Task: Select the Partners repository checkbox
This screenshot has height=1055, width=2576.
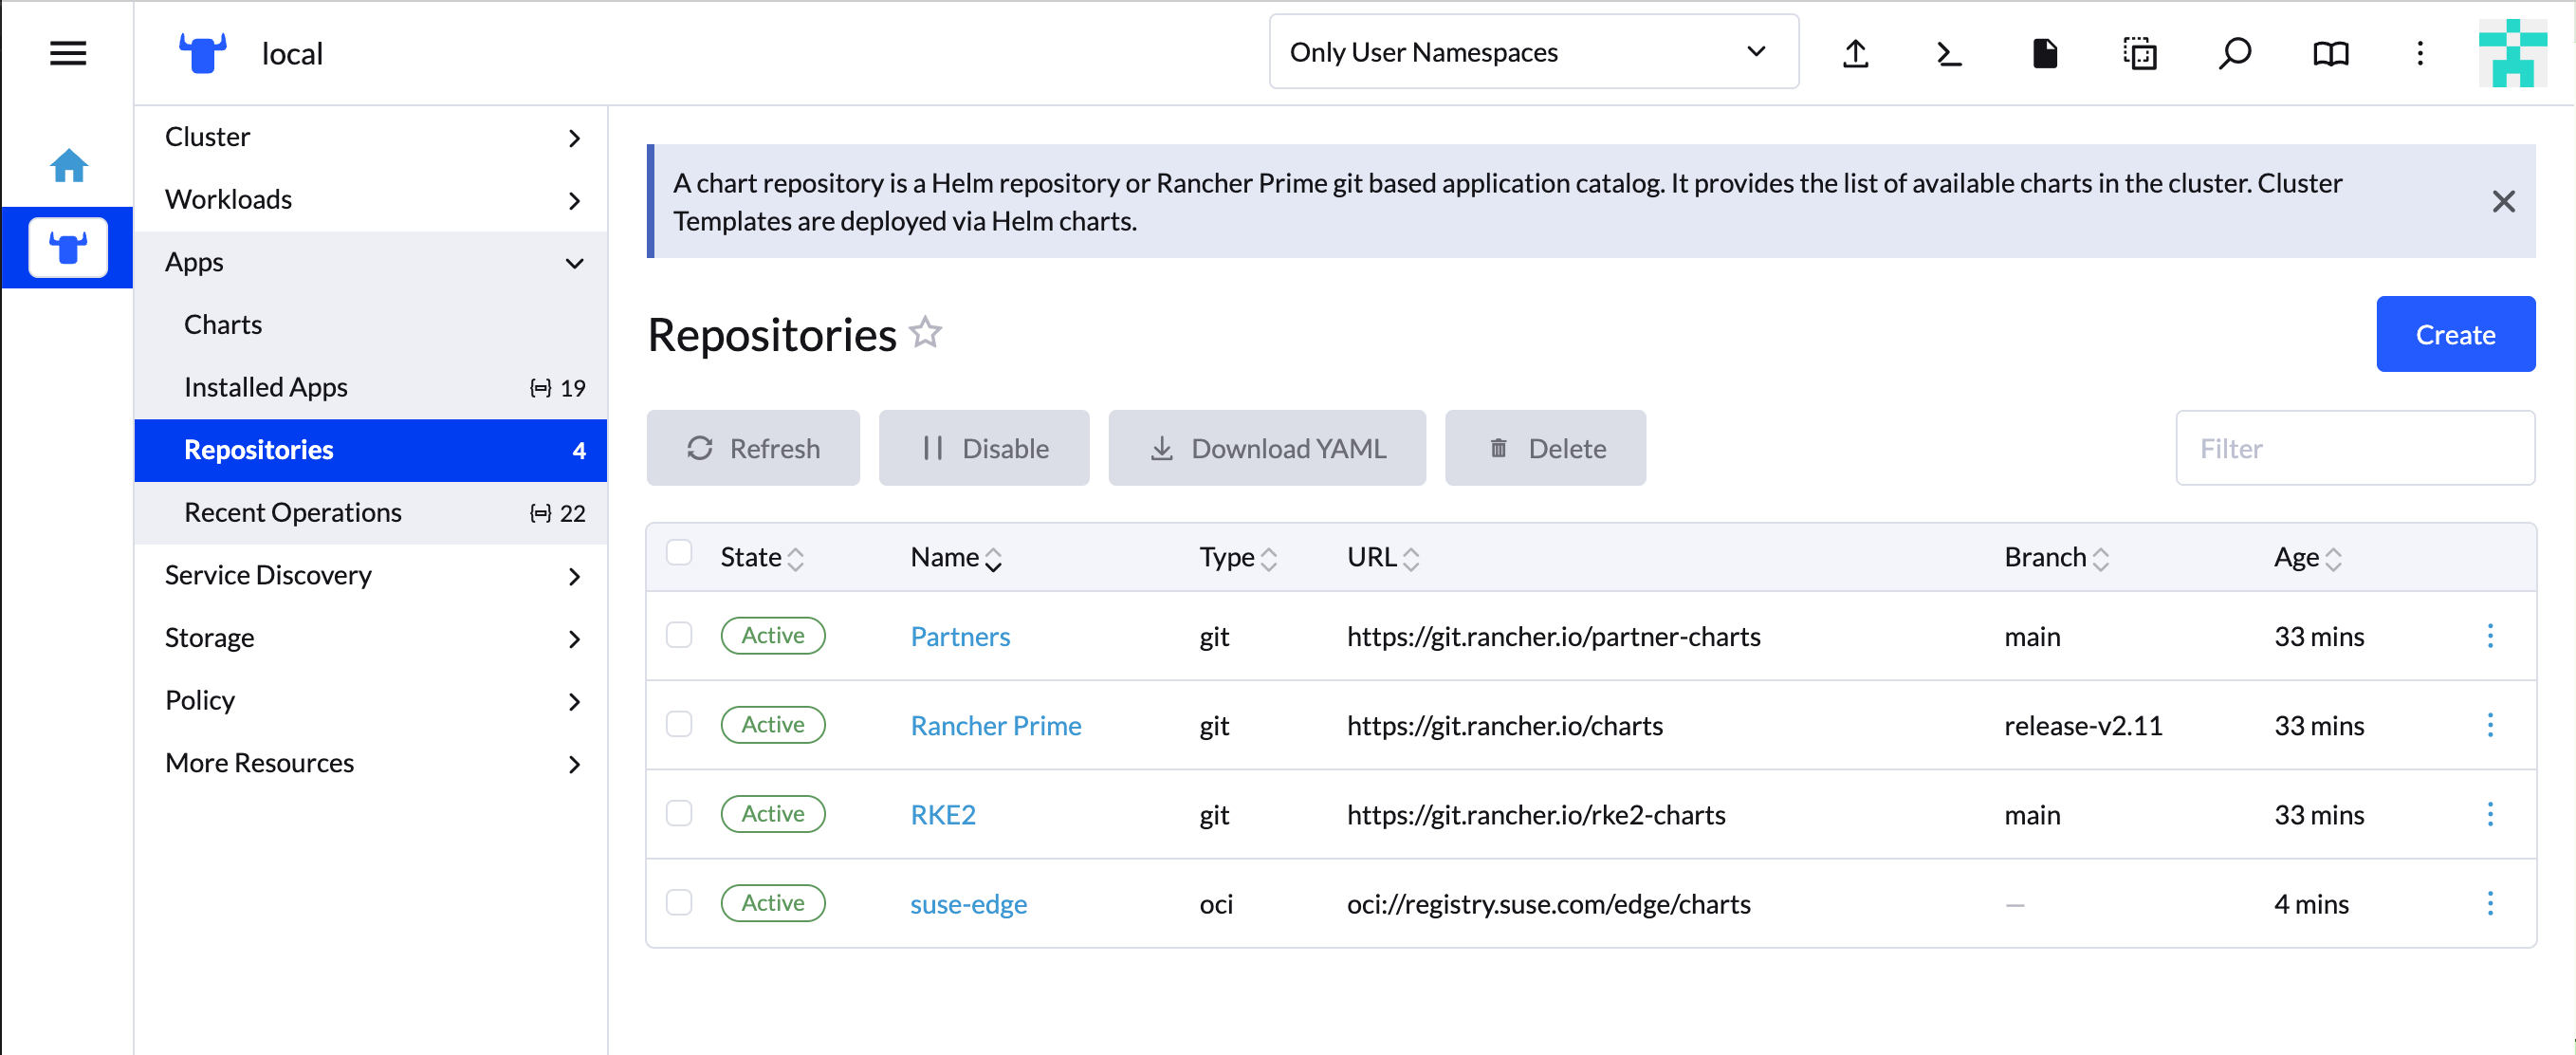Action: pyautogui.click(x=680, y=635)
